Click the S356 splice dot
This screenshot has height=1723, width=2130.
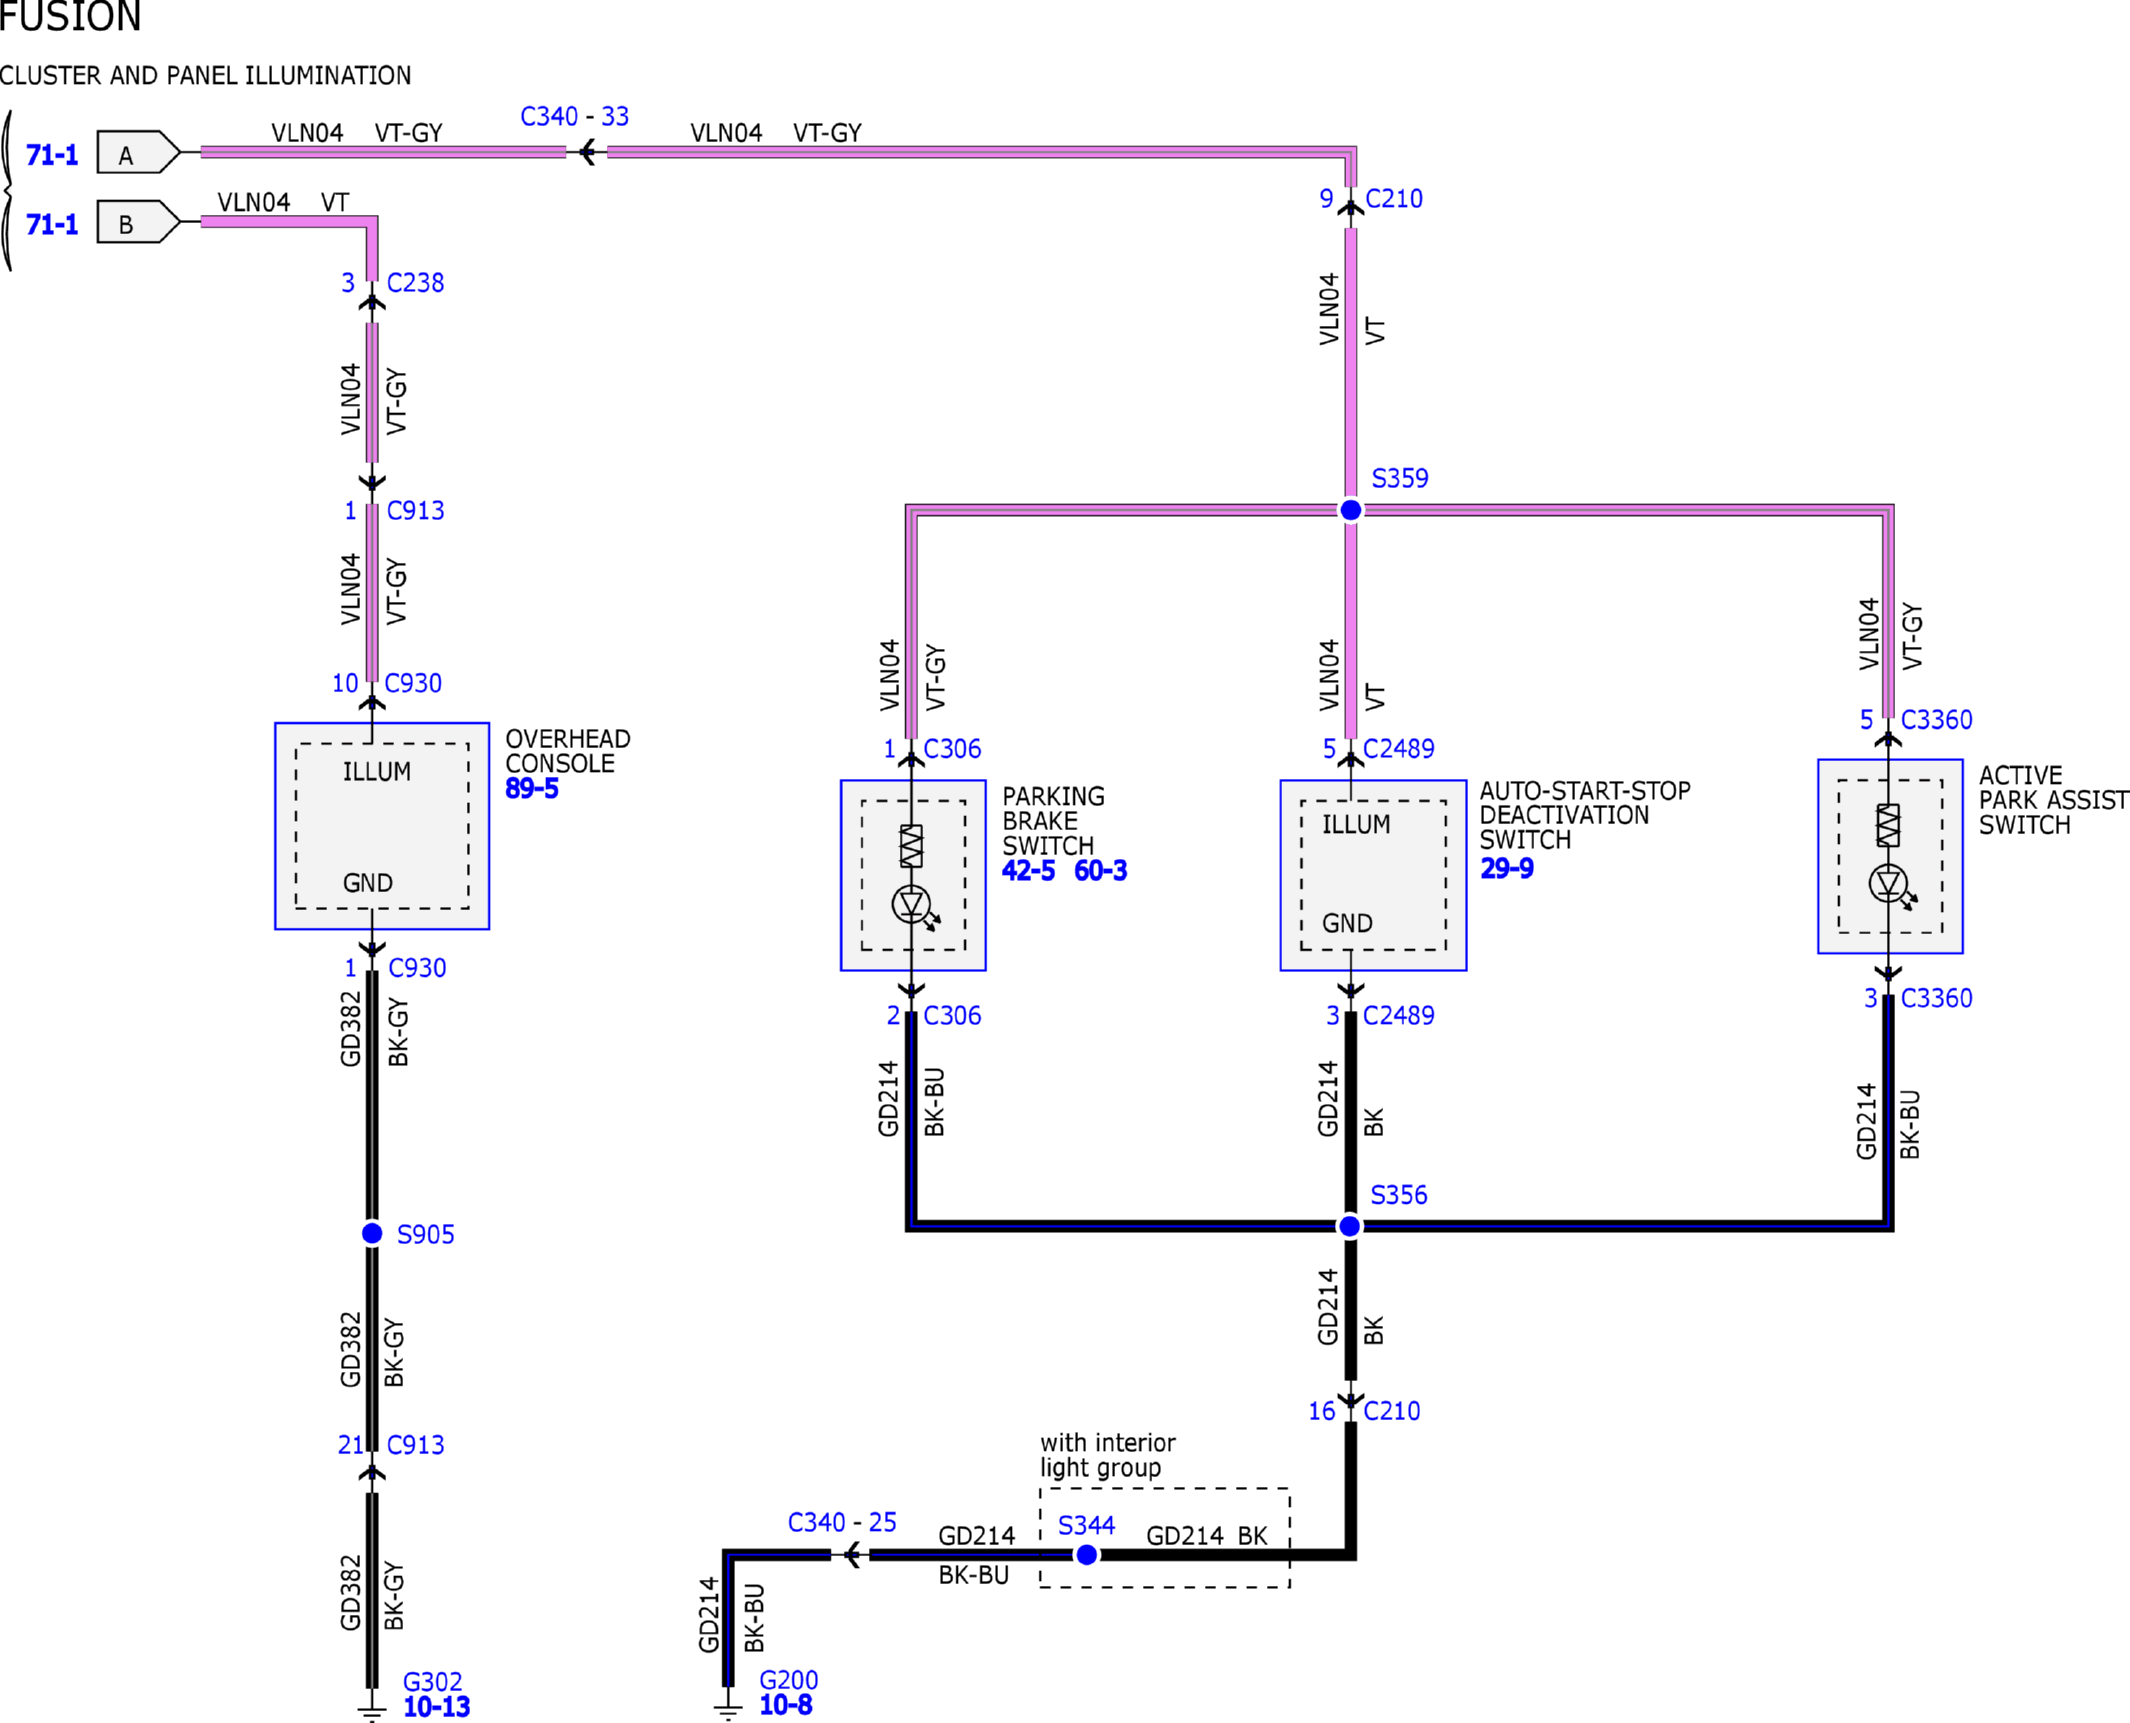[1349, 1226]
